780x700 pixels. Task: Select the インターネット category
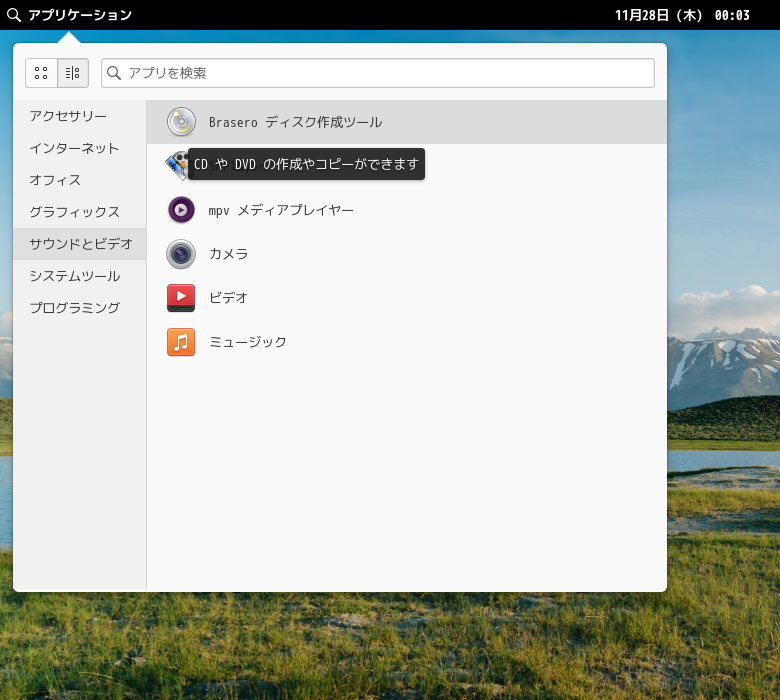point(80,148)
